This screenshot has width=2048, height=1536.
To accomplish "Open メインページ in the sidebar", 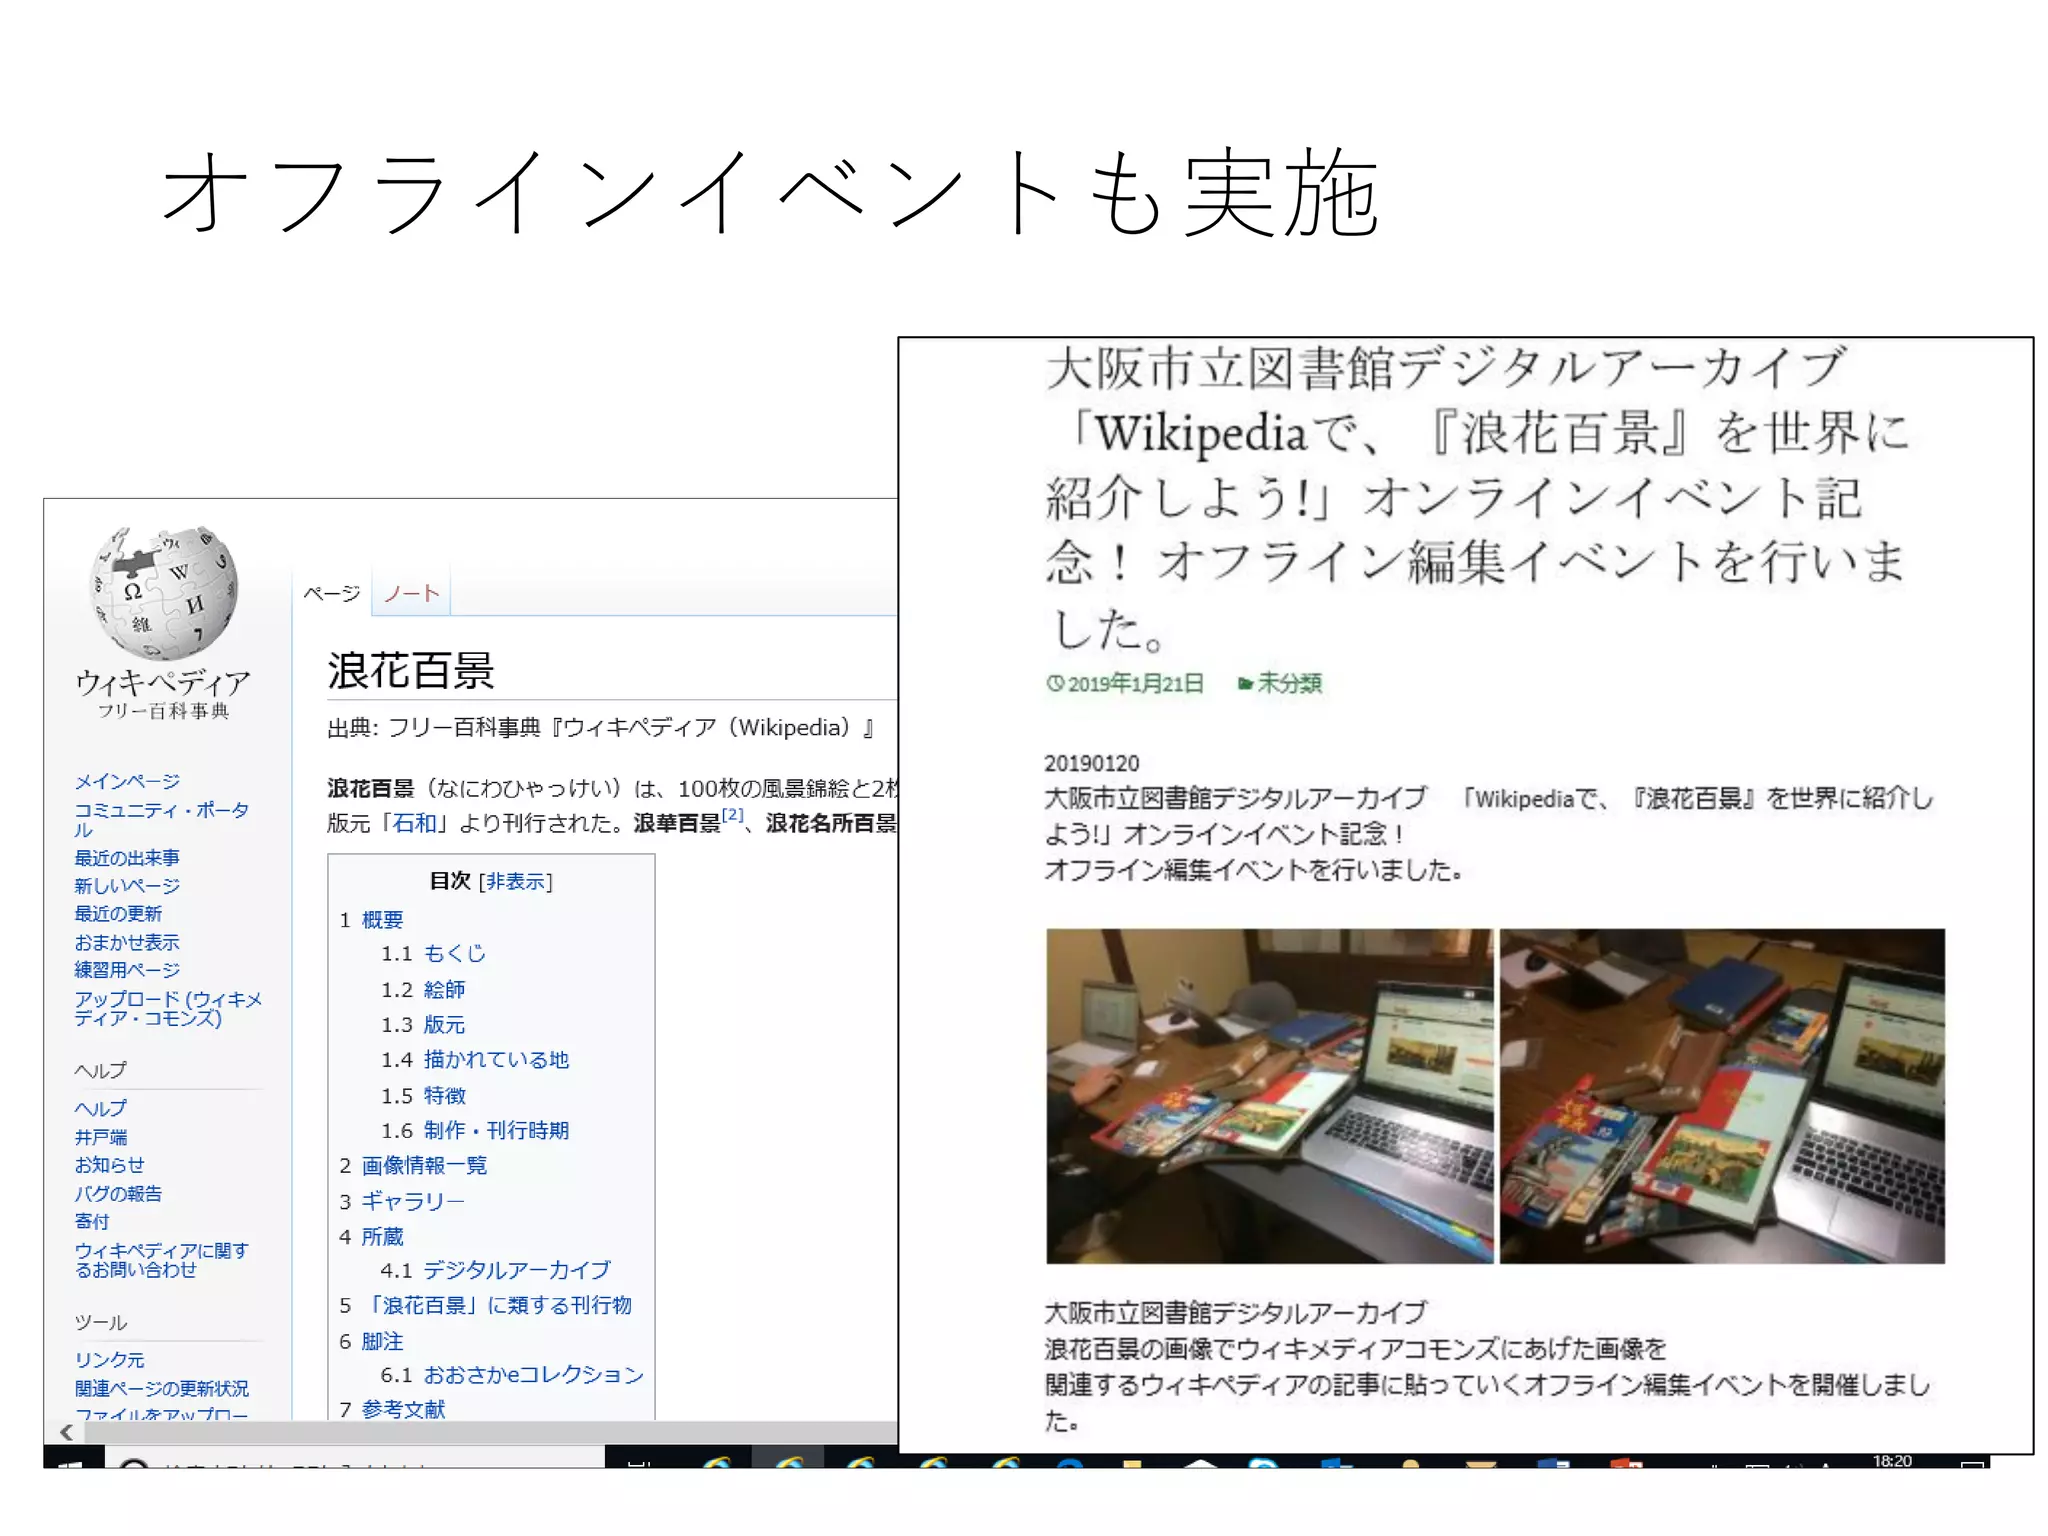I will click(127, 781).
